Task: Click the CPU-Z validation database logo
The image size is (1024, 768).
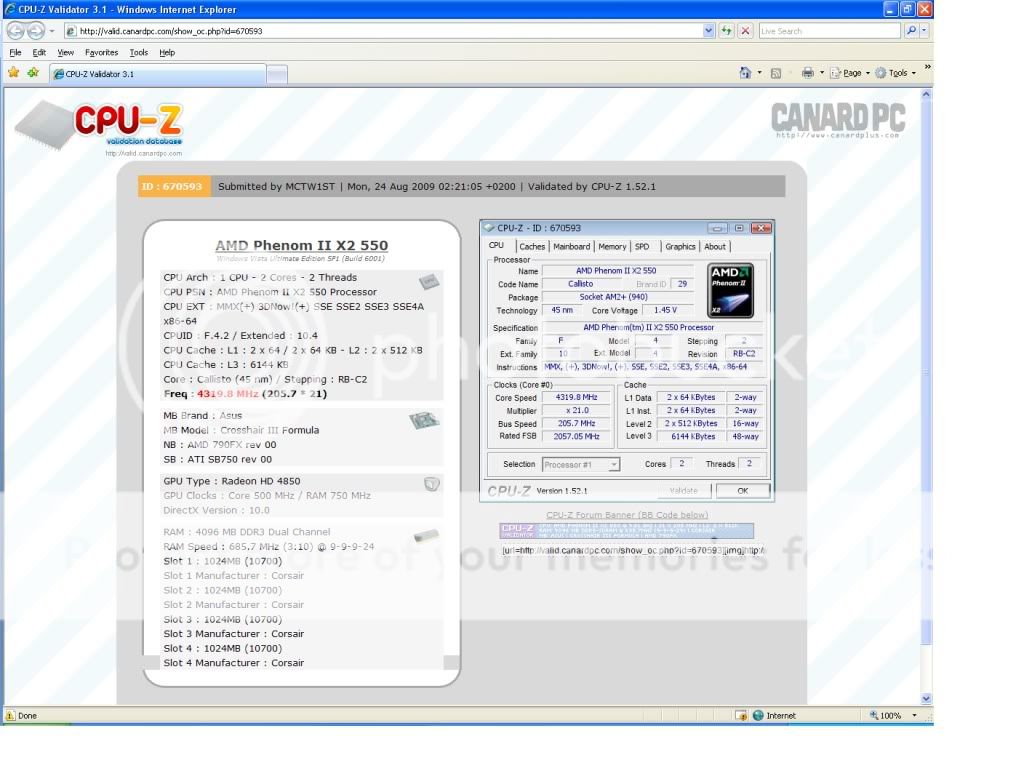Action: (99, 125)
